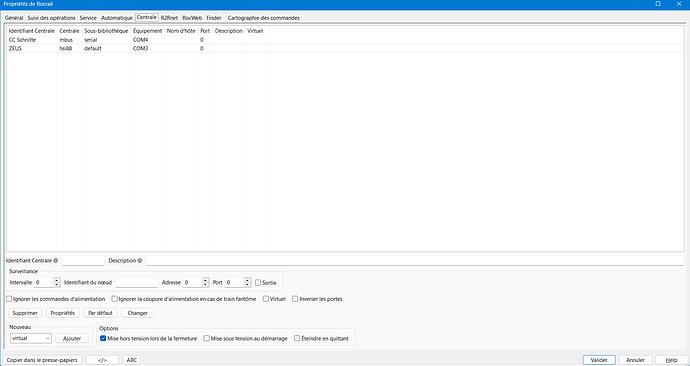Click the Équipement column header
The width and height of the screenshot is (690, 366).
147,31
